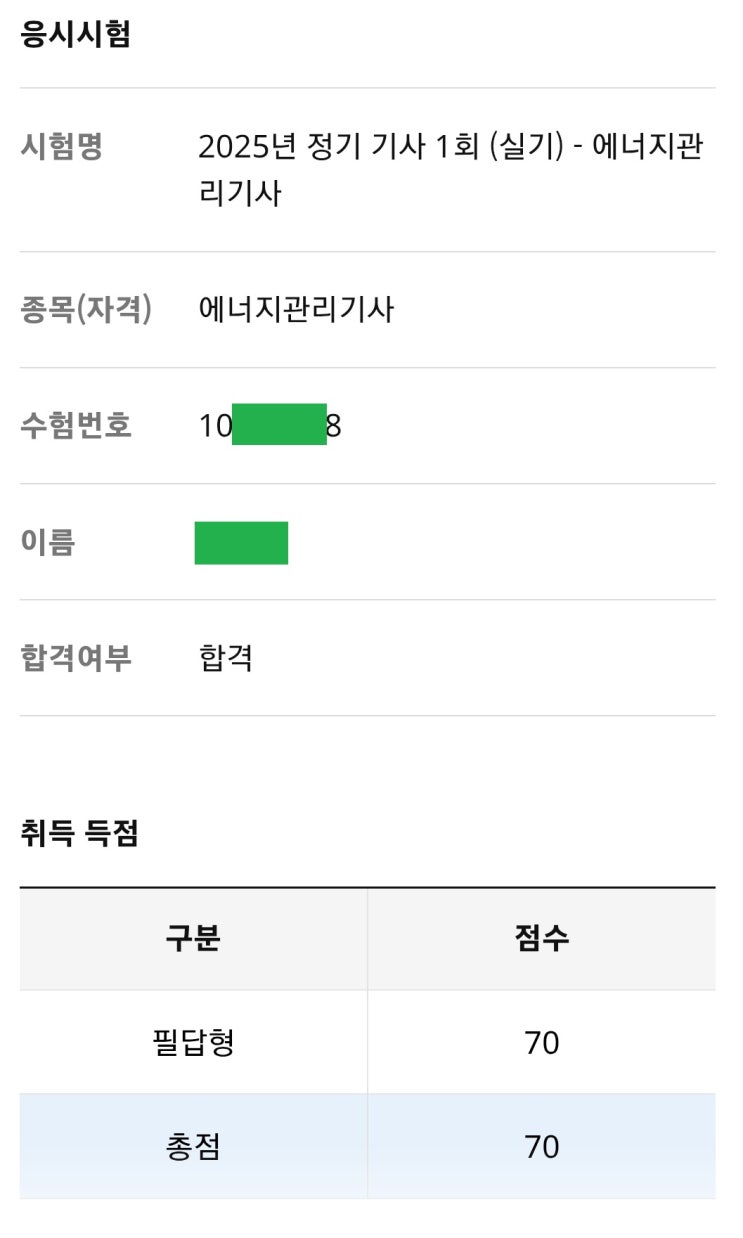Click the 취득 득점 section heading
743x1238 pixels.
point(79,832)
